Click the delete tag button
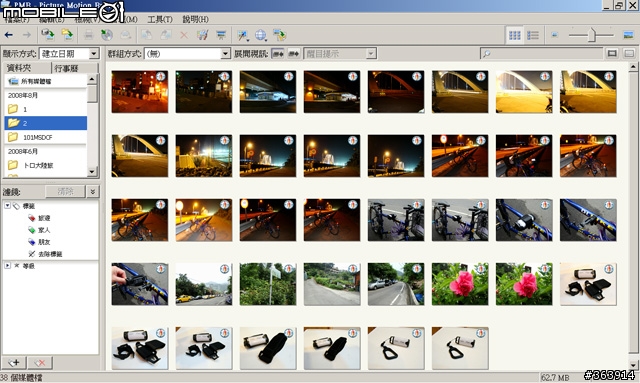The height and width of the screenshot is (383, 640). 40,363
